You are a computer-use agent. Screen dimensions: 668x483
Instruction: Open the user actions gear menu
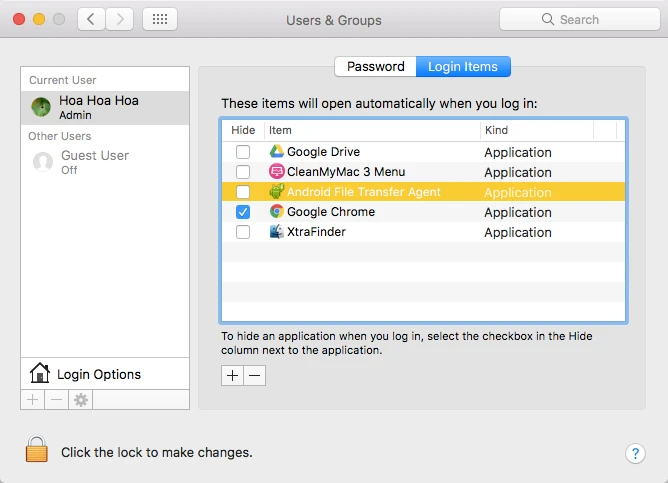(x=81, y=400)
